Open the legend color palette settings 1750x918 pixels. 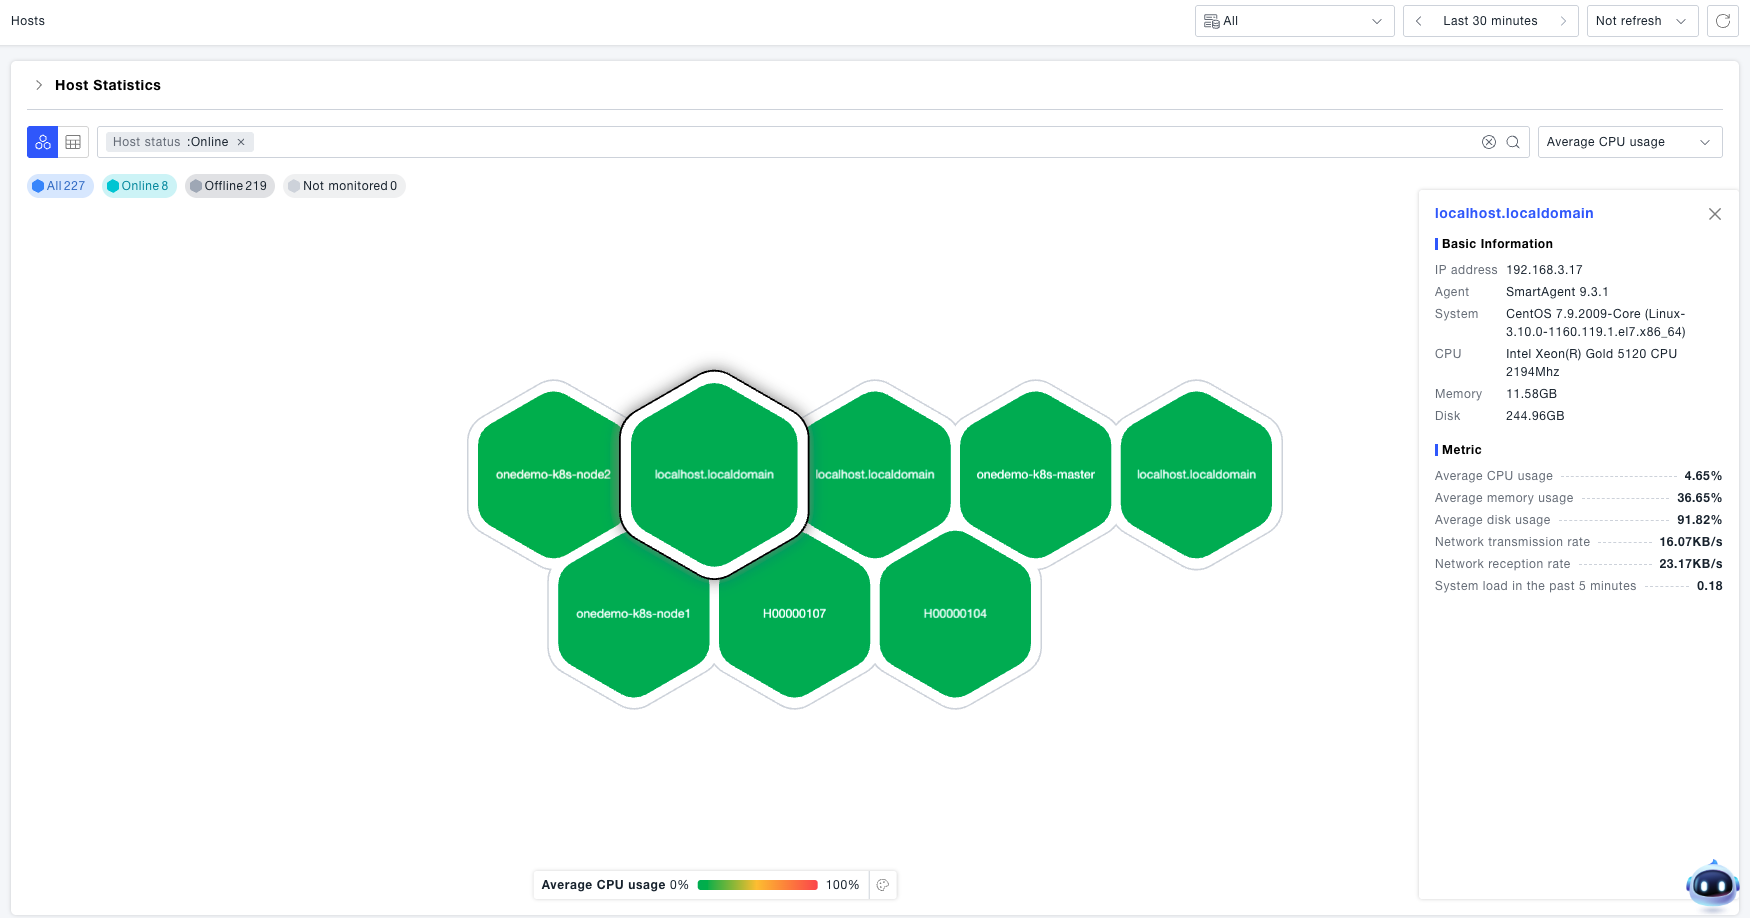(x=883, y=885)
